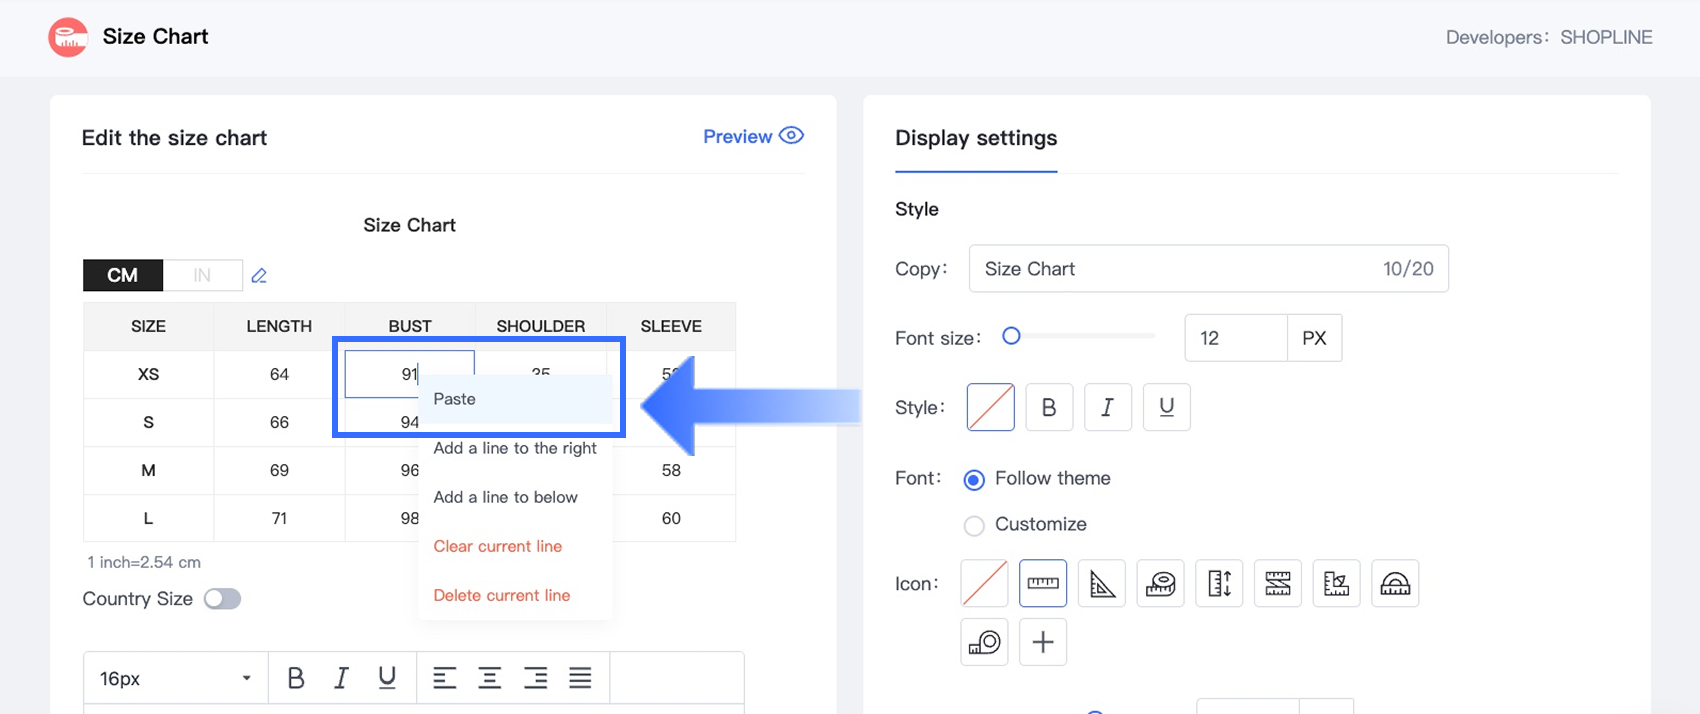
Task: Choose the ruler and pencil icon
Action: pyautogui.click(x=1336, y=583)
